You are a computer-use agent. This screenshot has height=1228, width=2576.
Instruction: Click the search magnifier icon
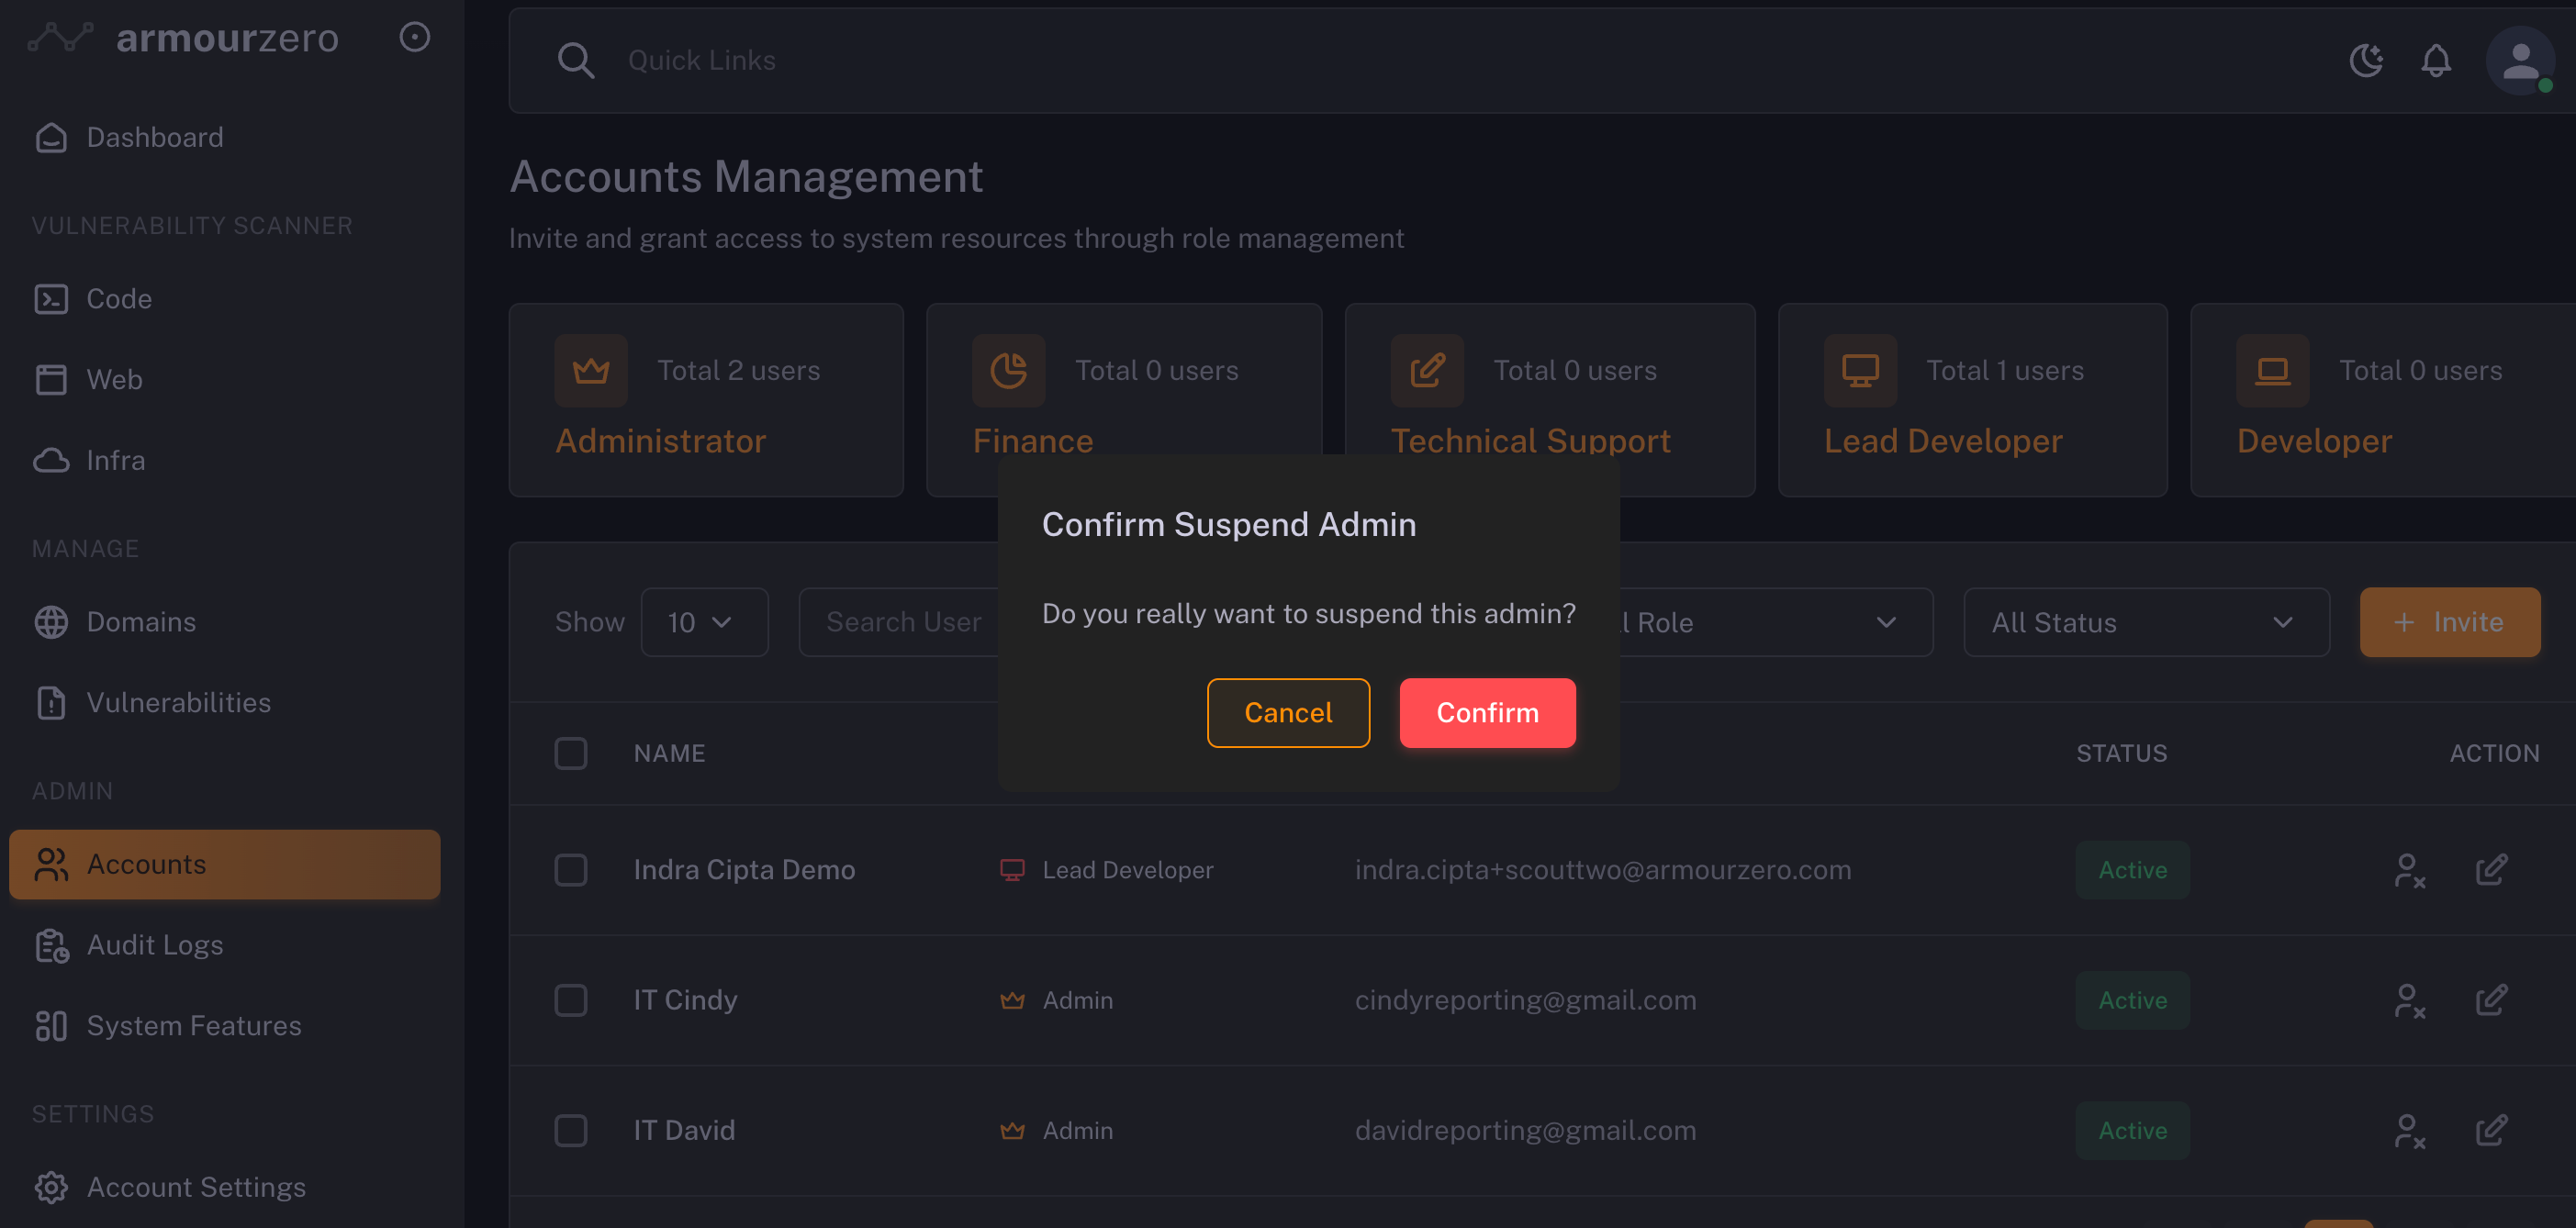tap(575, 61)
